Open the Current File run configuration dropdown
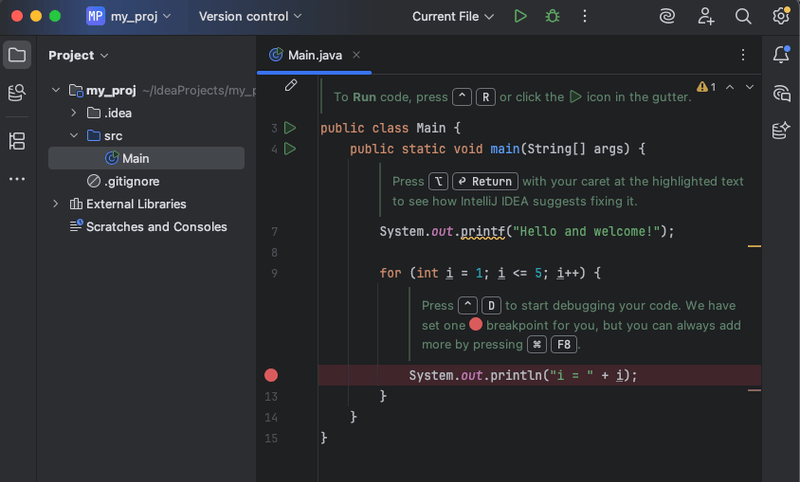Viewport: 800px width, 482px height. [453, 16]
